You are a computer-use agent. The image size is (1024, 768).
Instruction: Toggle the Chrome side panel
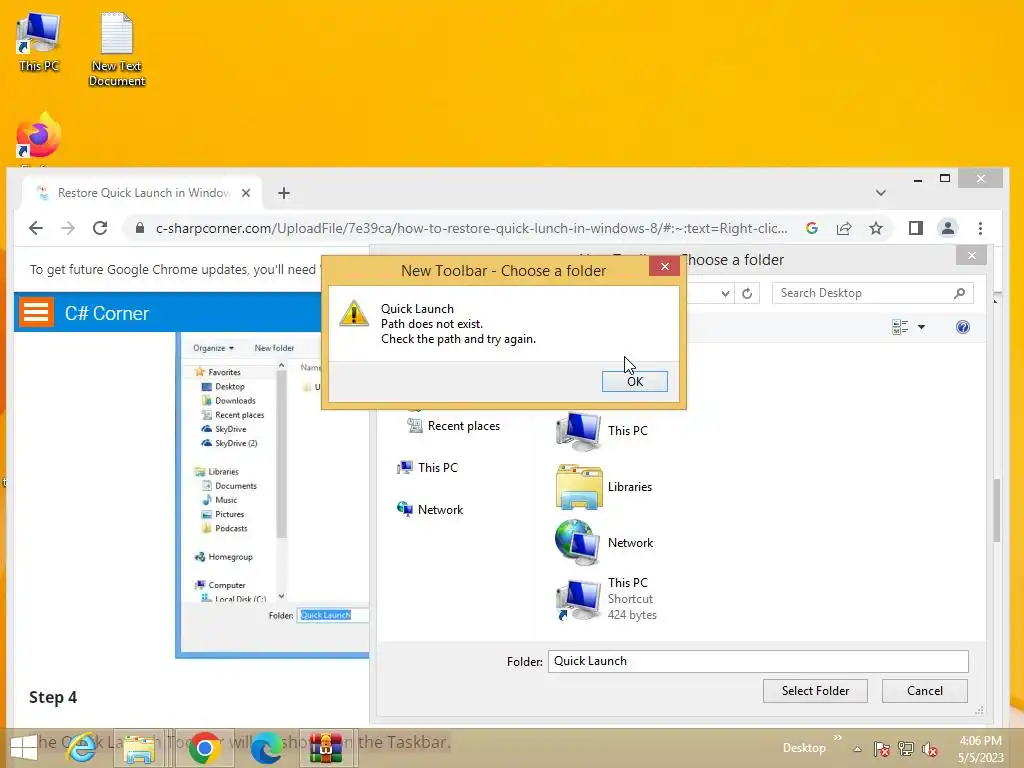(x=916, y=228)
